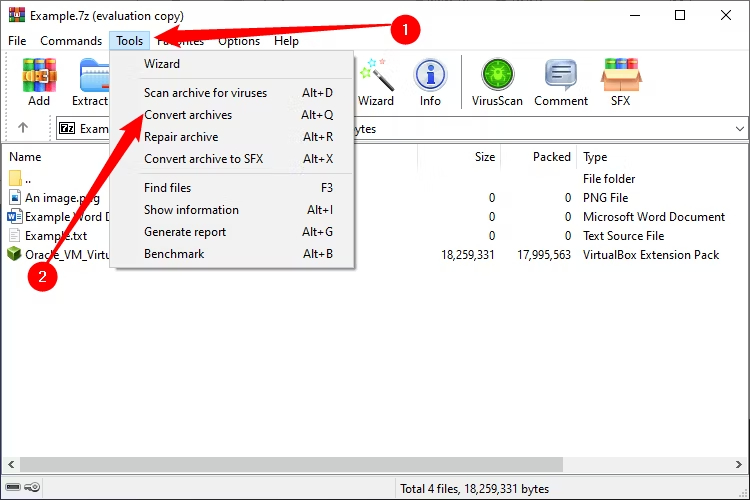
Task: Sort by the Packed column header
Action: coord(551,157)
